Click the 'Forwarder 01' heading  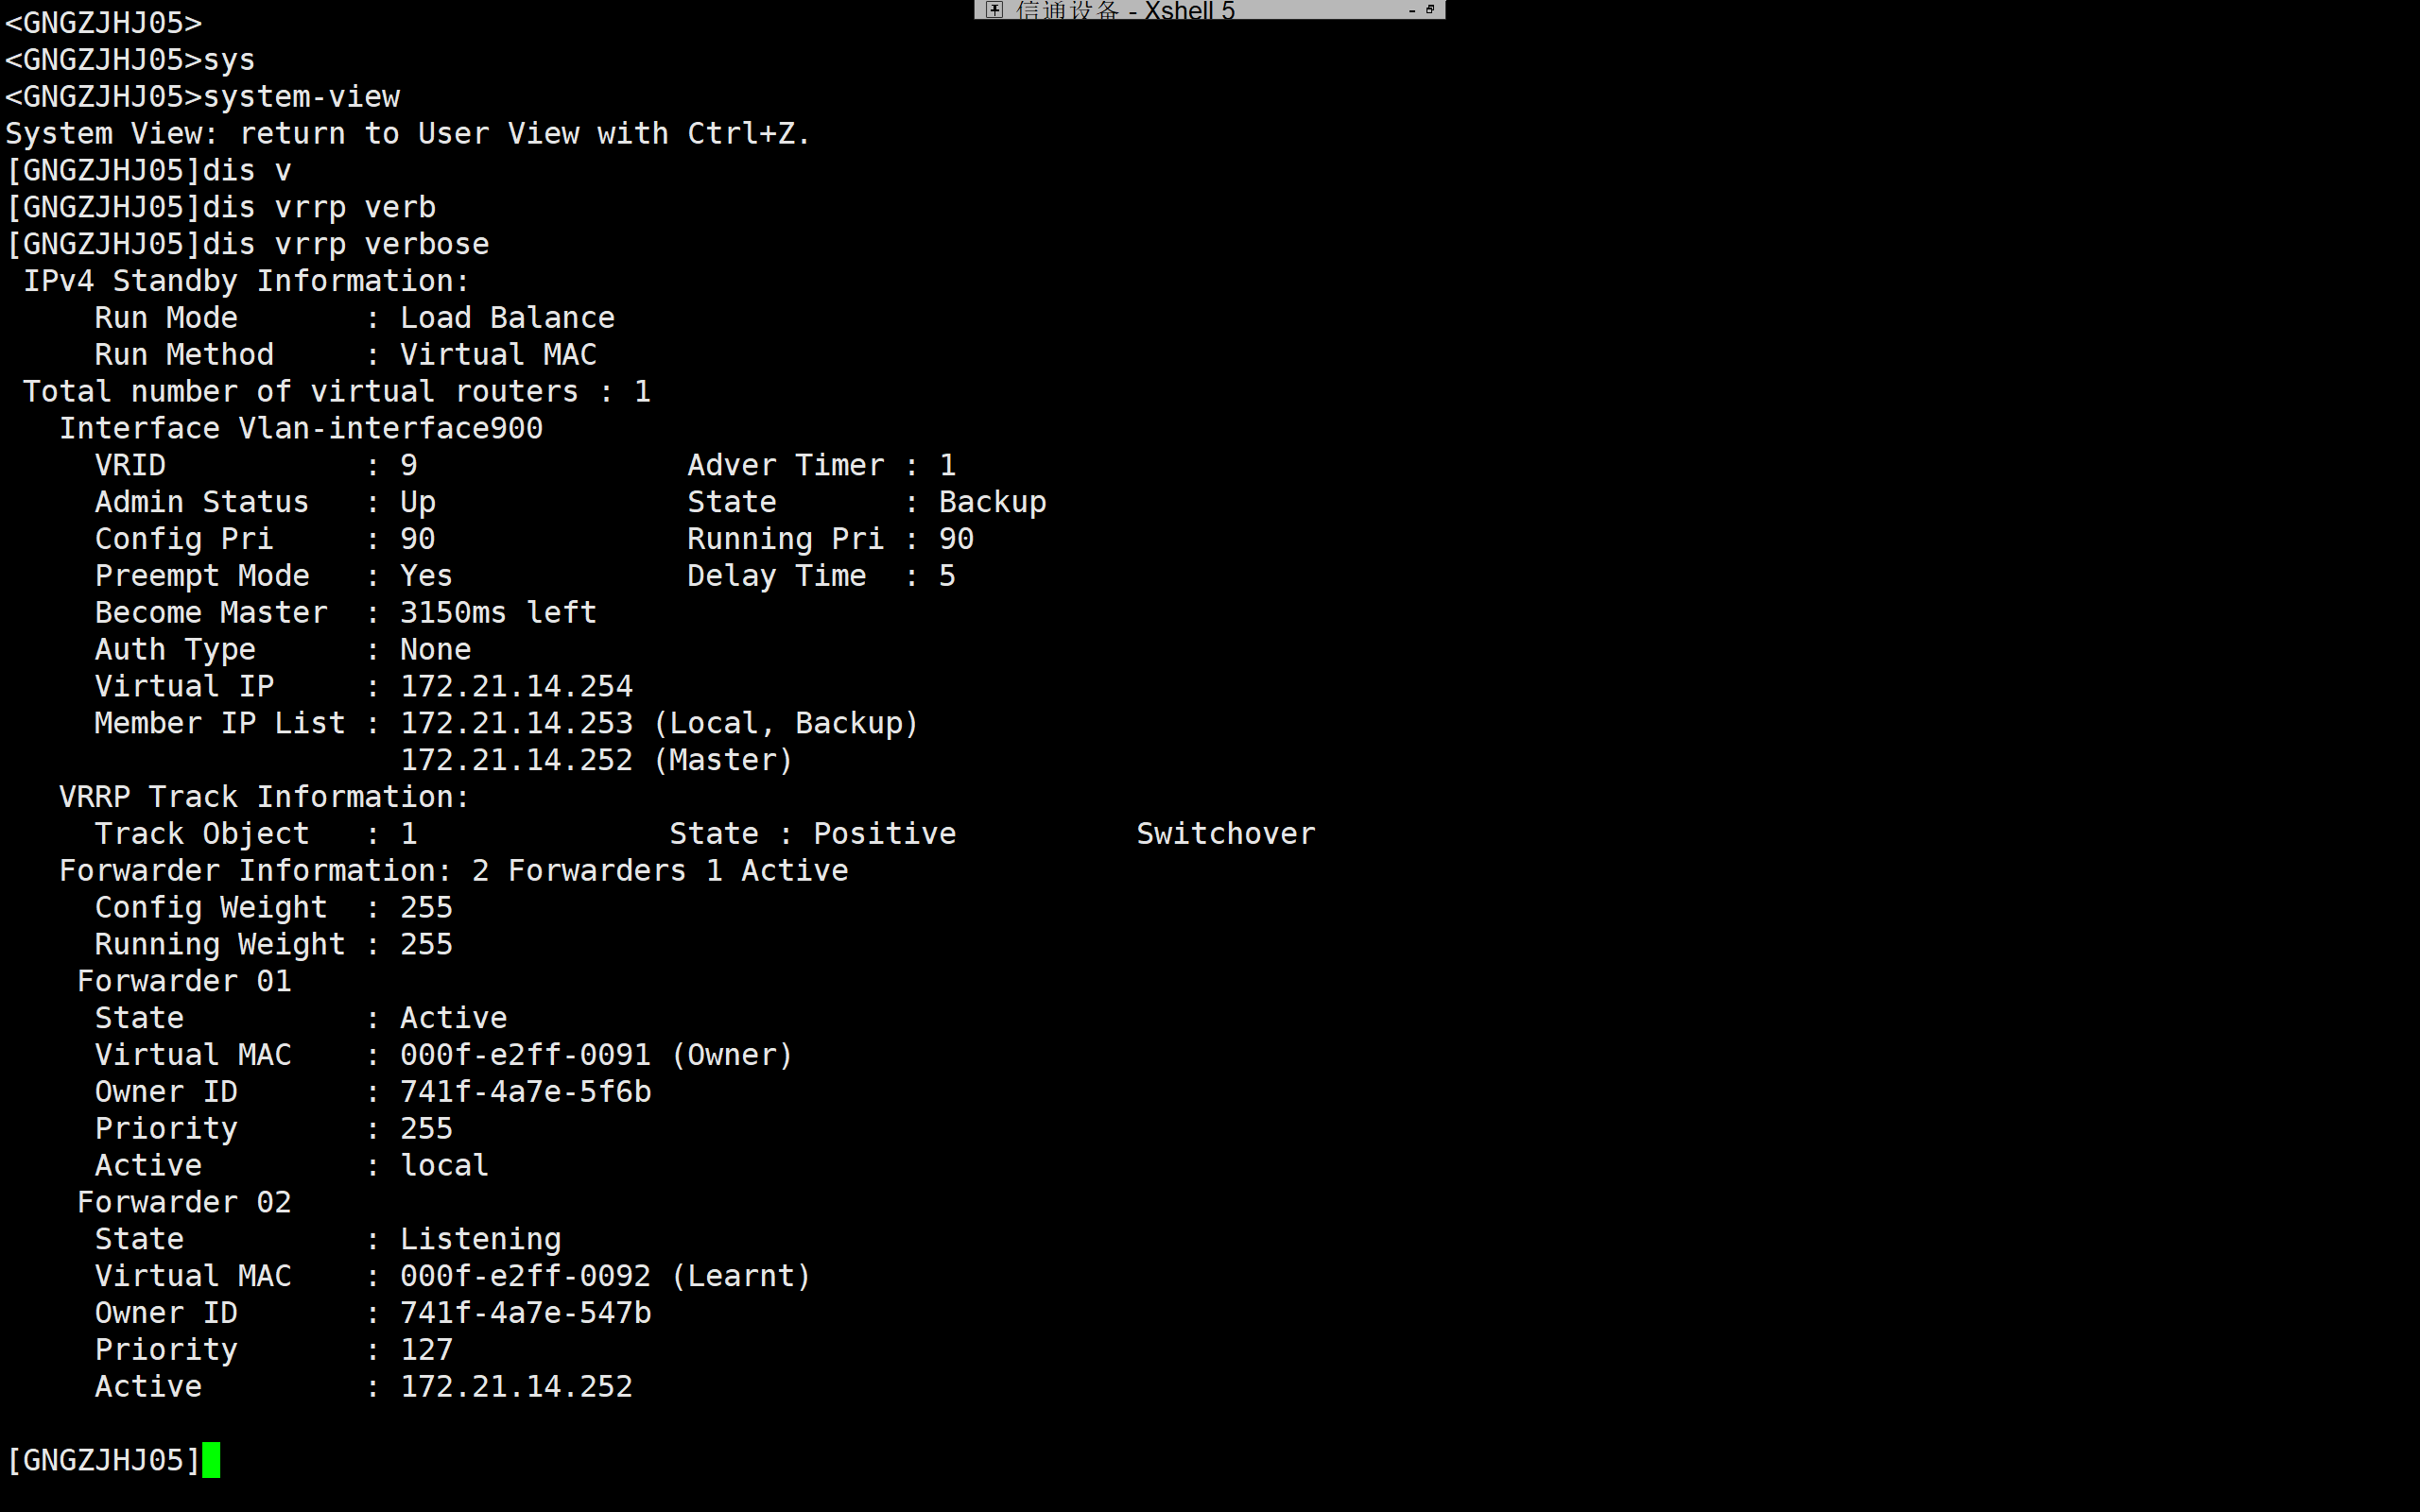click(184, 981)
